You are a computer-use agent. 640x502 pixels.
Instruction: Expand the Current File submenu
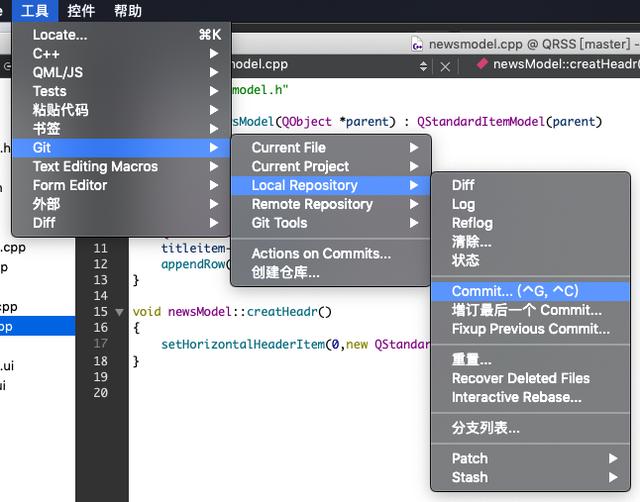331,148
